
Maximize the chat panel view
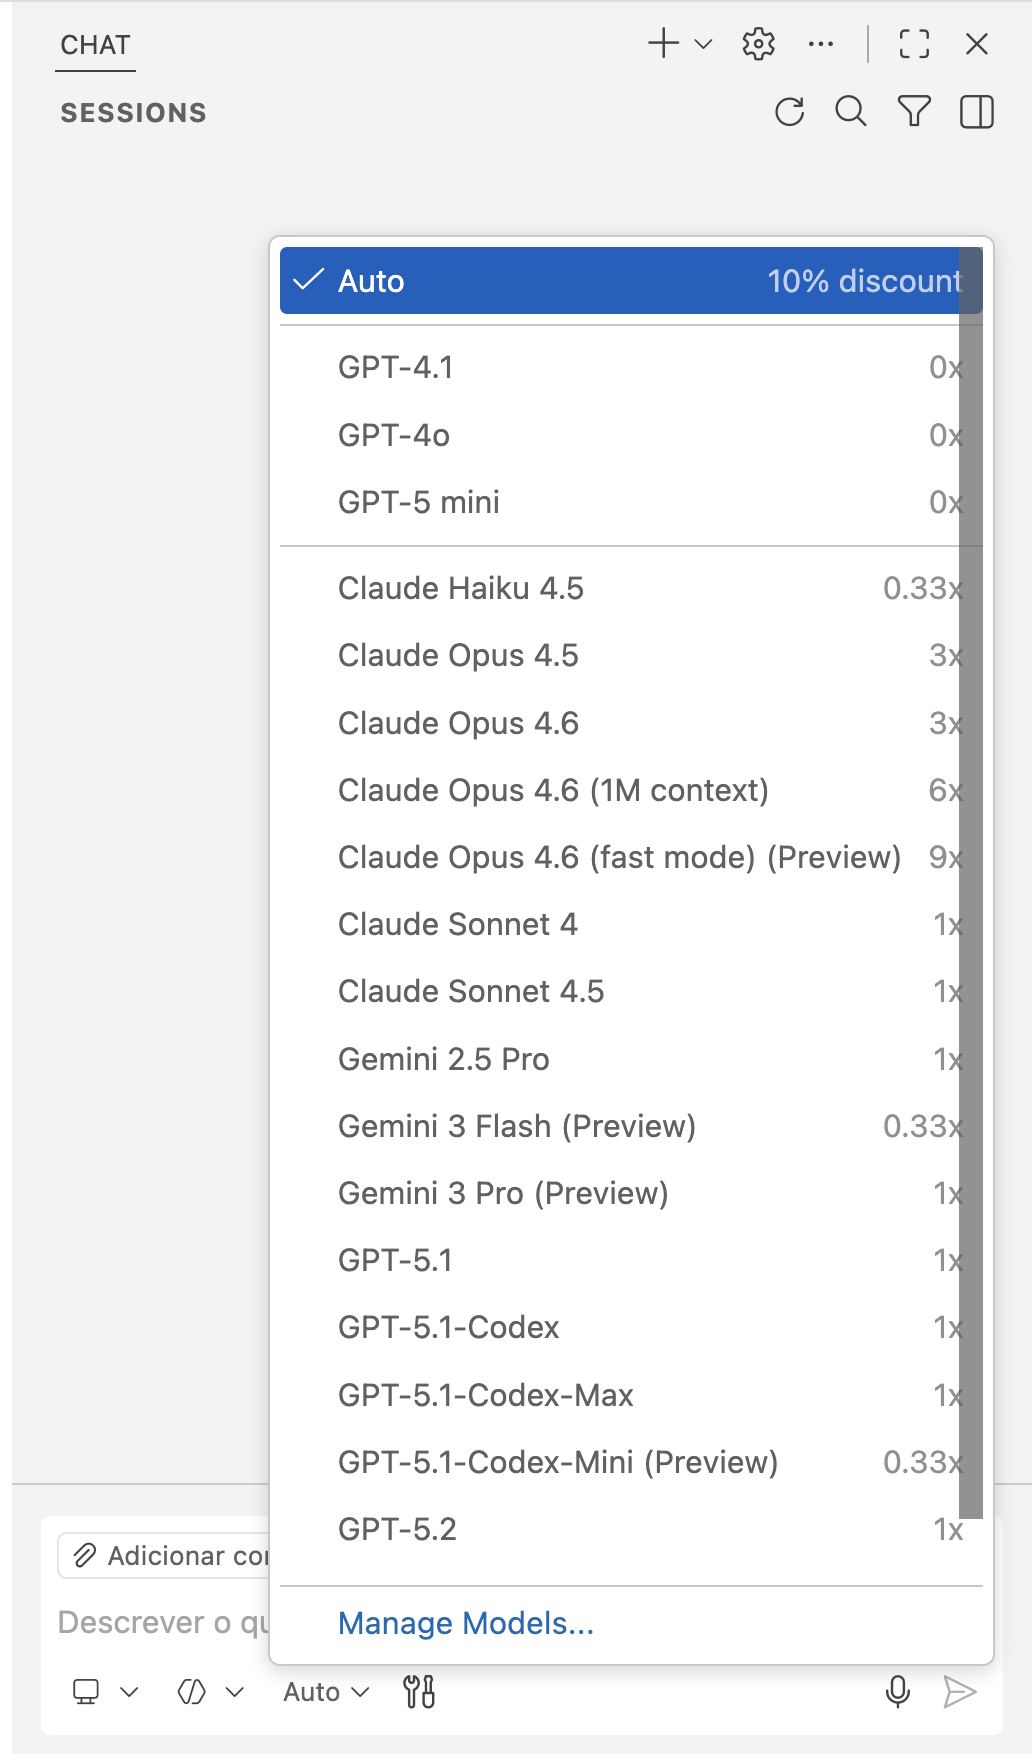tap(914, 44)
